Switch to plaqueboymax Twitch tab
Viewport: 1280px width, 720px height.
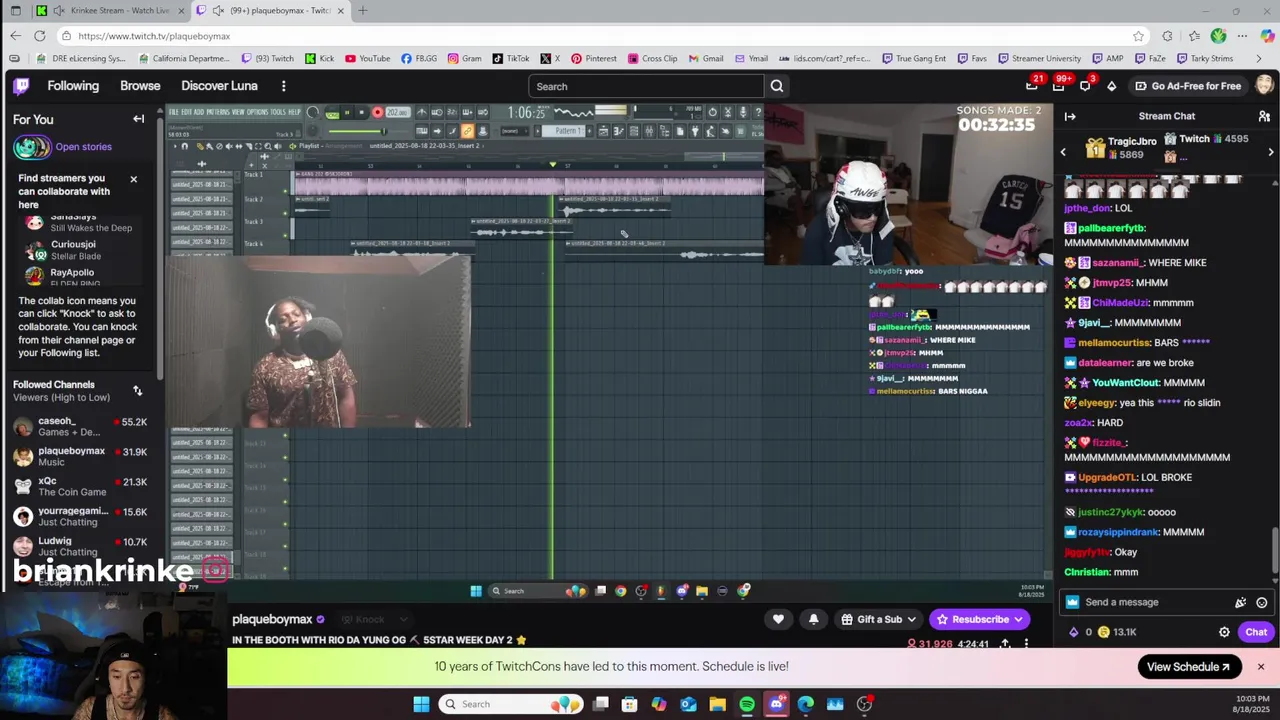point(270,10)
